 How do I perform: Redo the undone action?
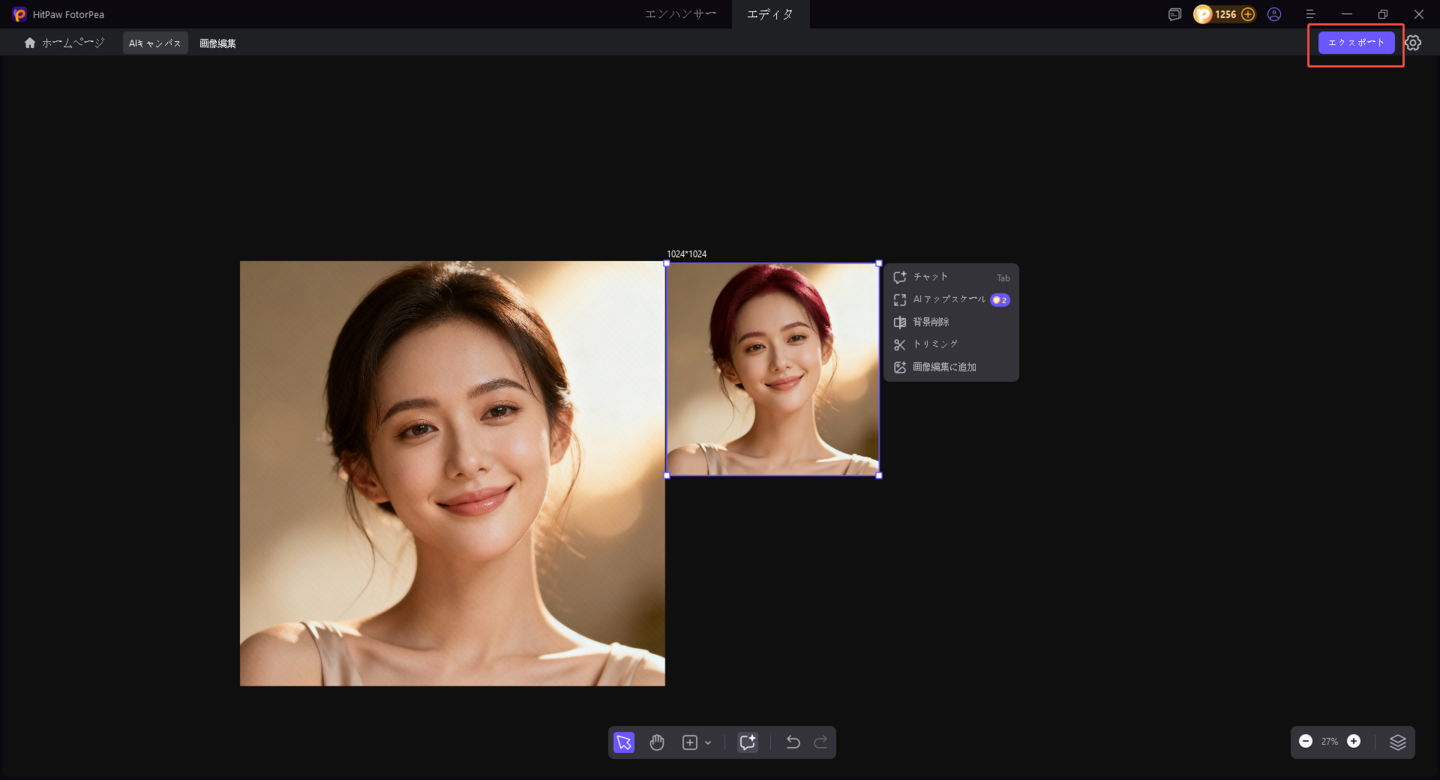[821, 742]
